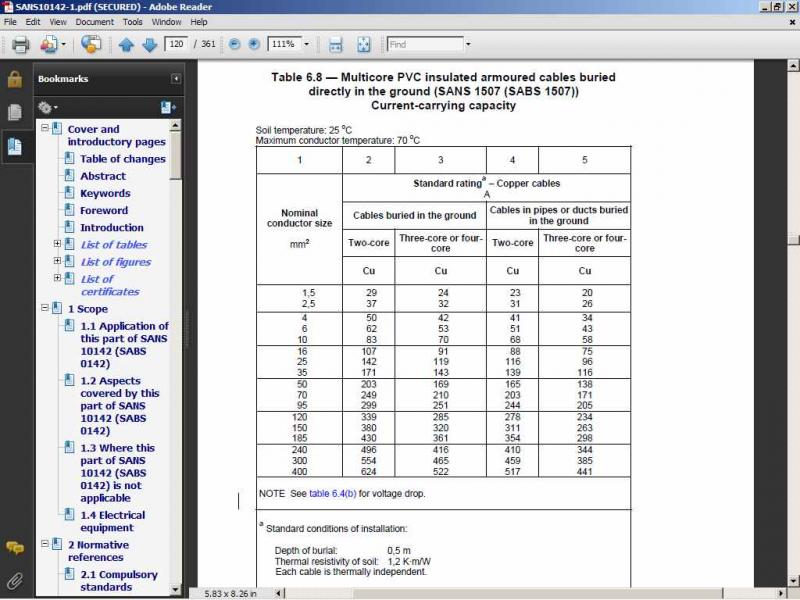This screenshot has height=600, width=800.
Task: Open the Tools menu
Action: [x=132, y=21]
